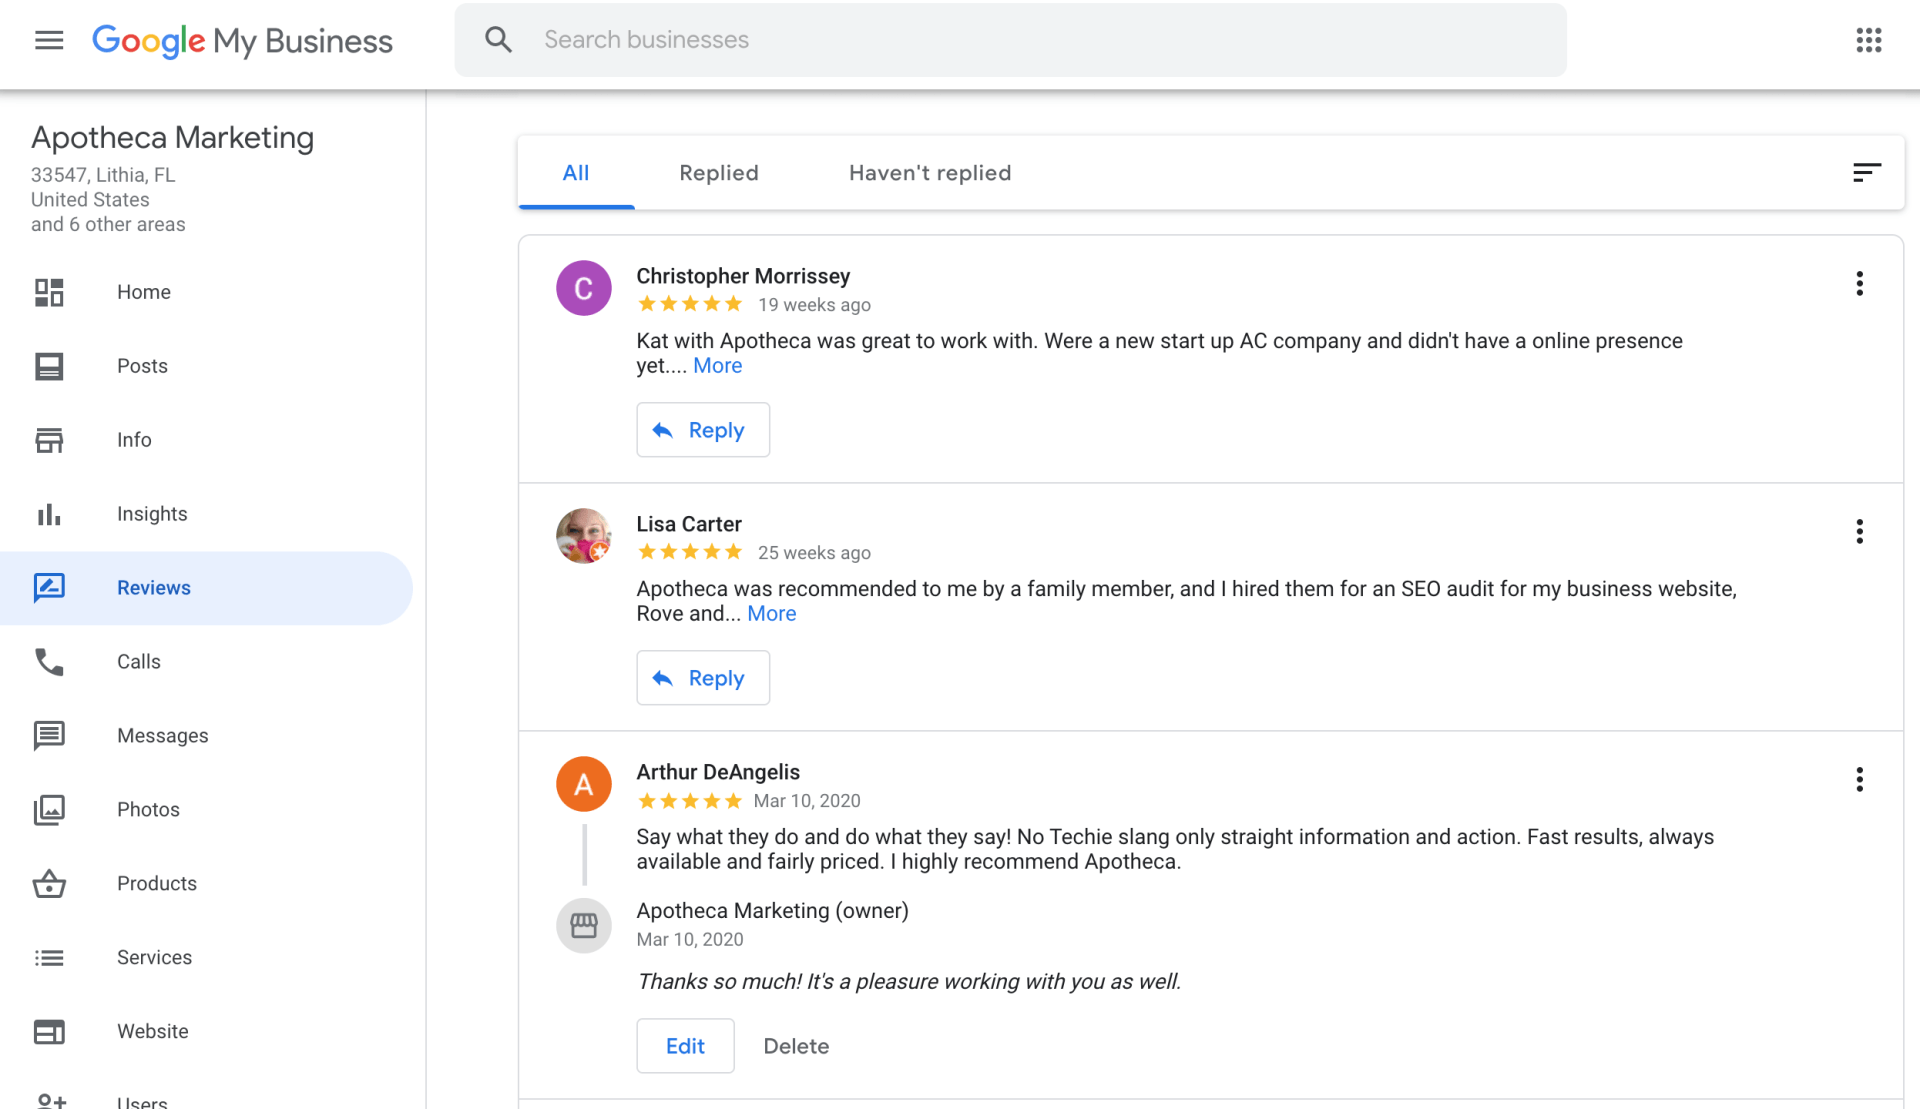Reply to Christopher Morrissey's review

[x=703, y=430]
